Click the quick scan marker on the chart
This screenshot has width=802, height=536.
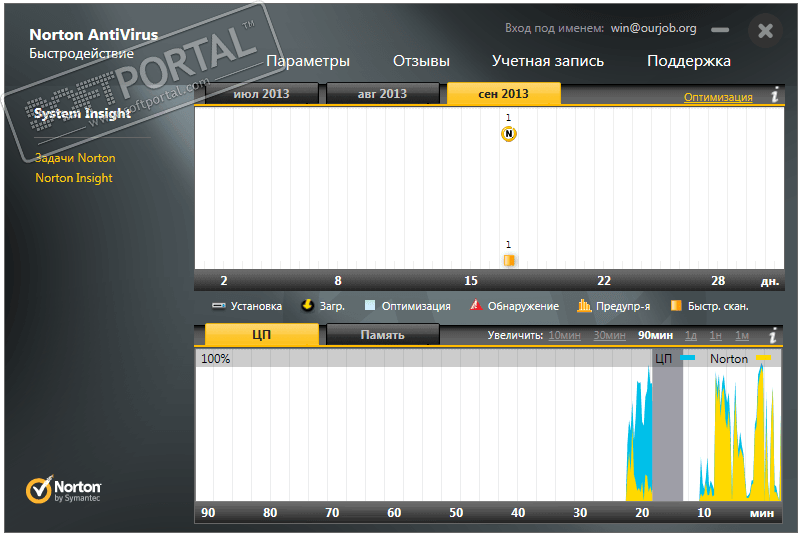click(508, 260)
